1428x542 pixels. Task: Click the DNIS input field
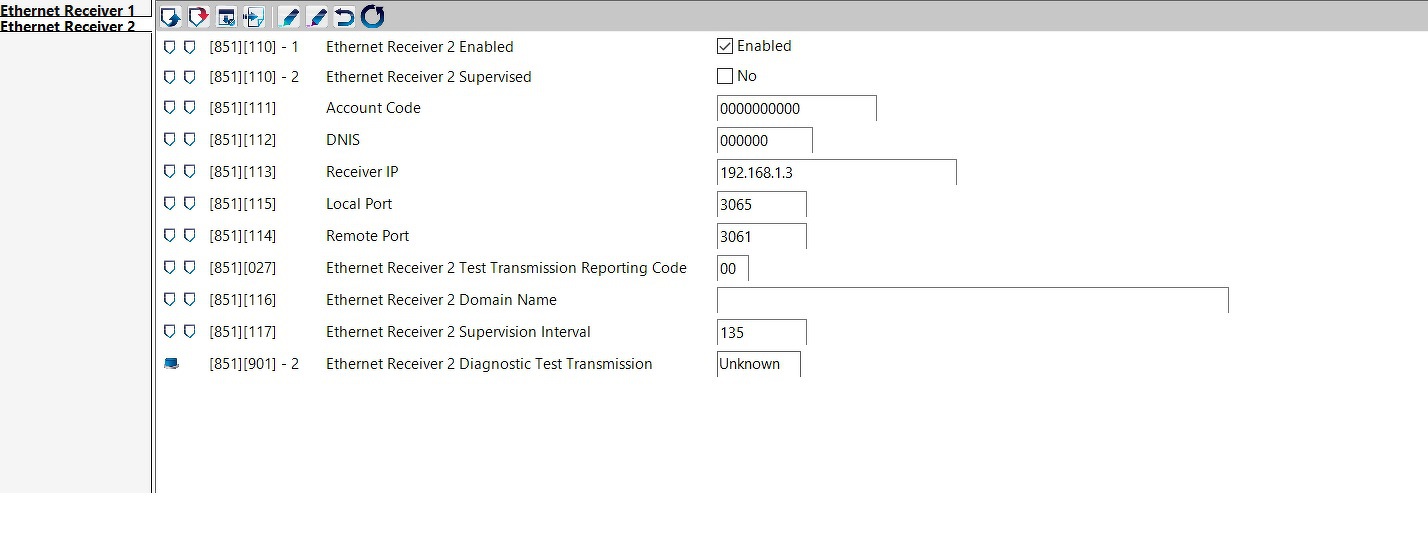point(765,140)
